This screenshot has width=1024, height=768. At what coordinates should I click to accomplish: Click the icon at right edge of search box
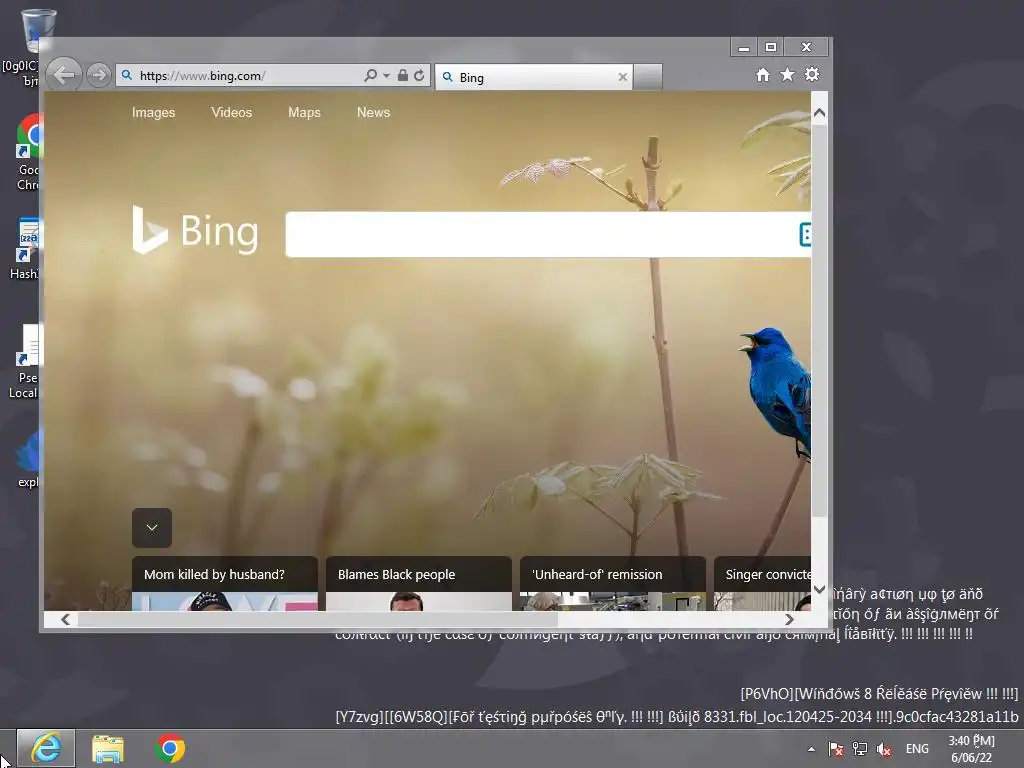[805, 234]
